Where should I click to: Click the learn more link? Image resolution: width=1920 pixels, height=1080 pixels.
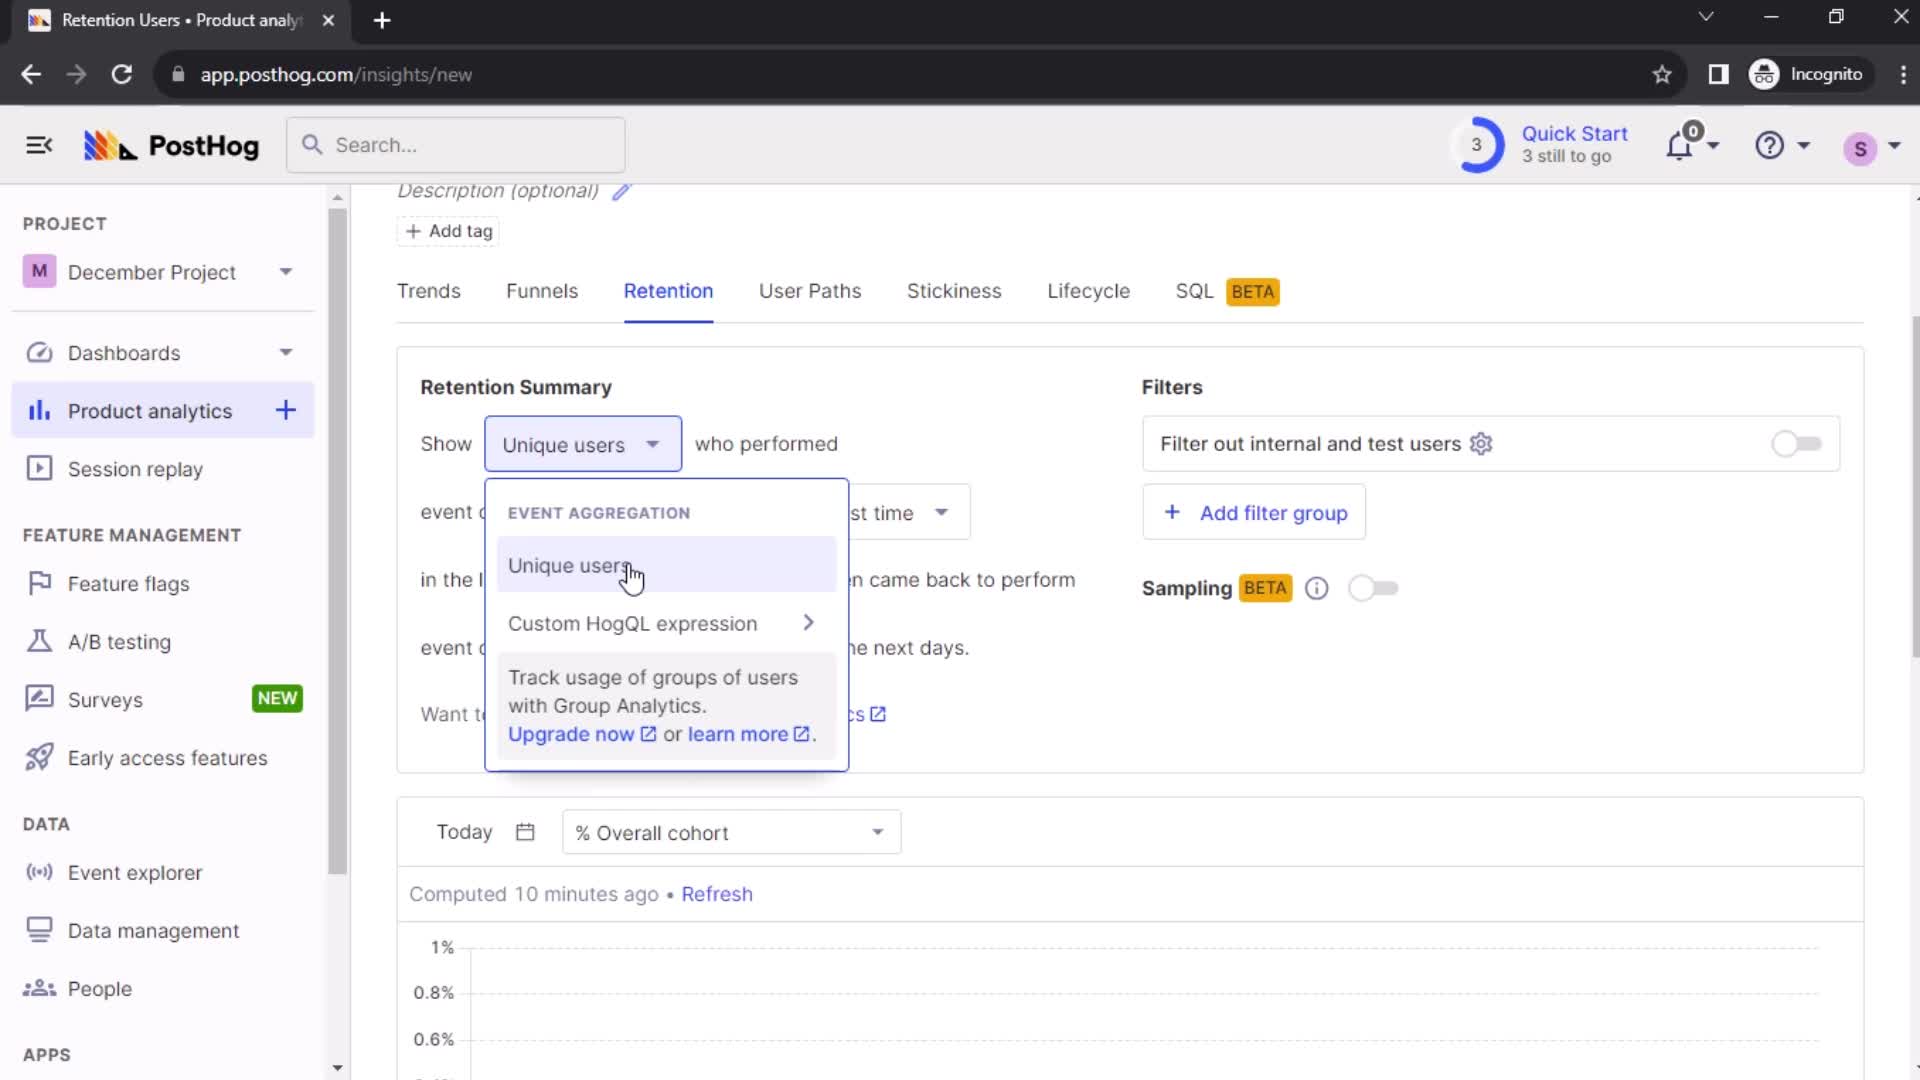point(748,734)
